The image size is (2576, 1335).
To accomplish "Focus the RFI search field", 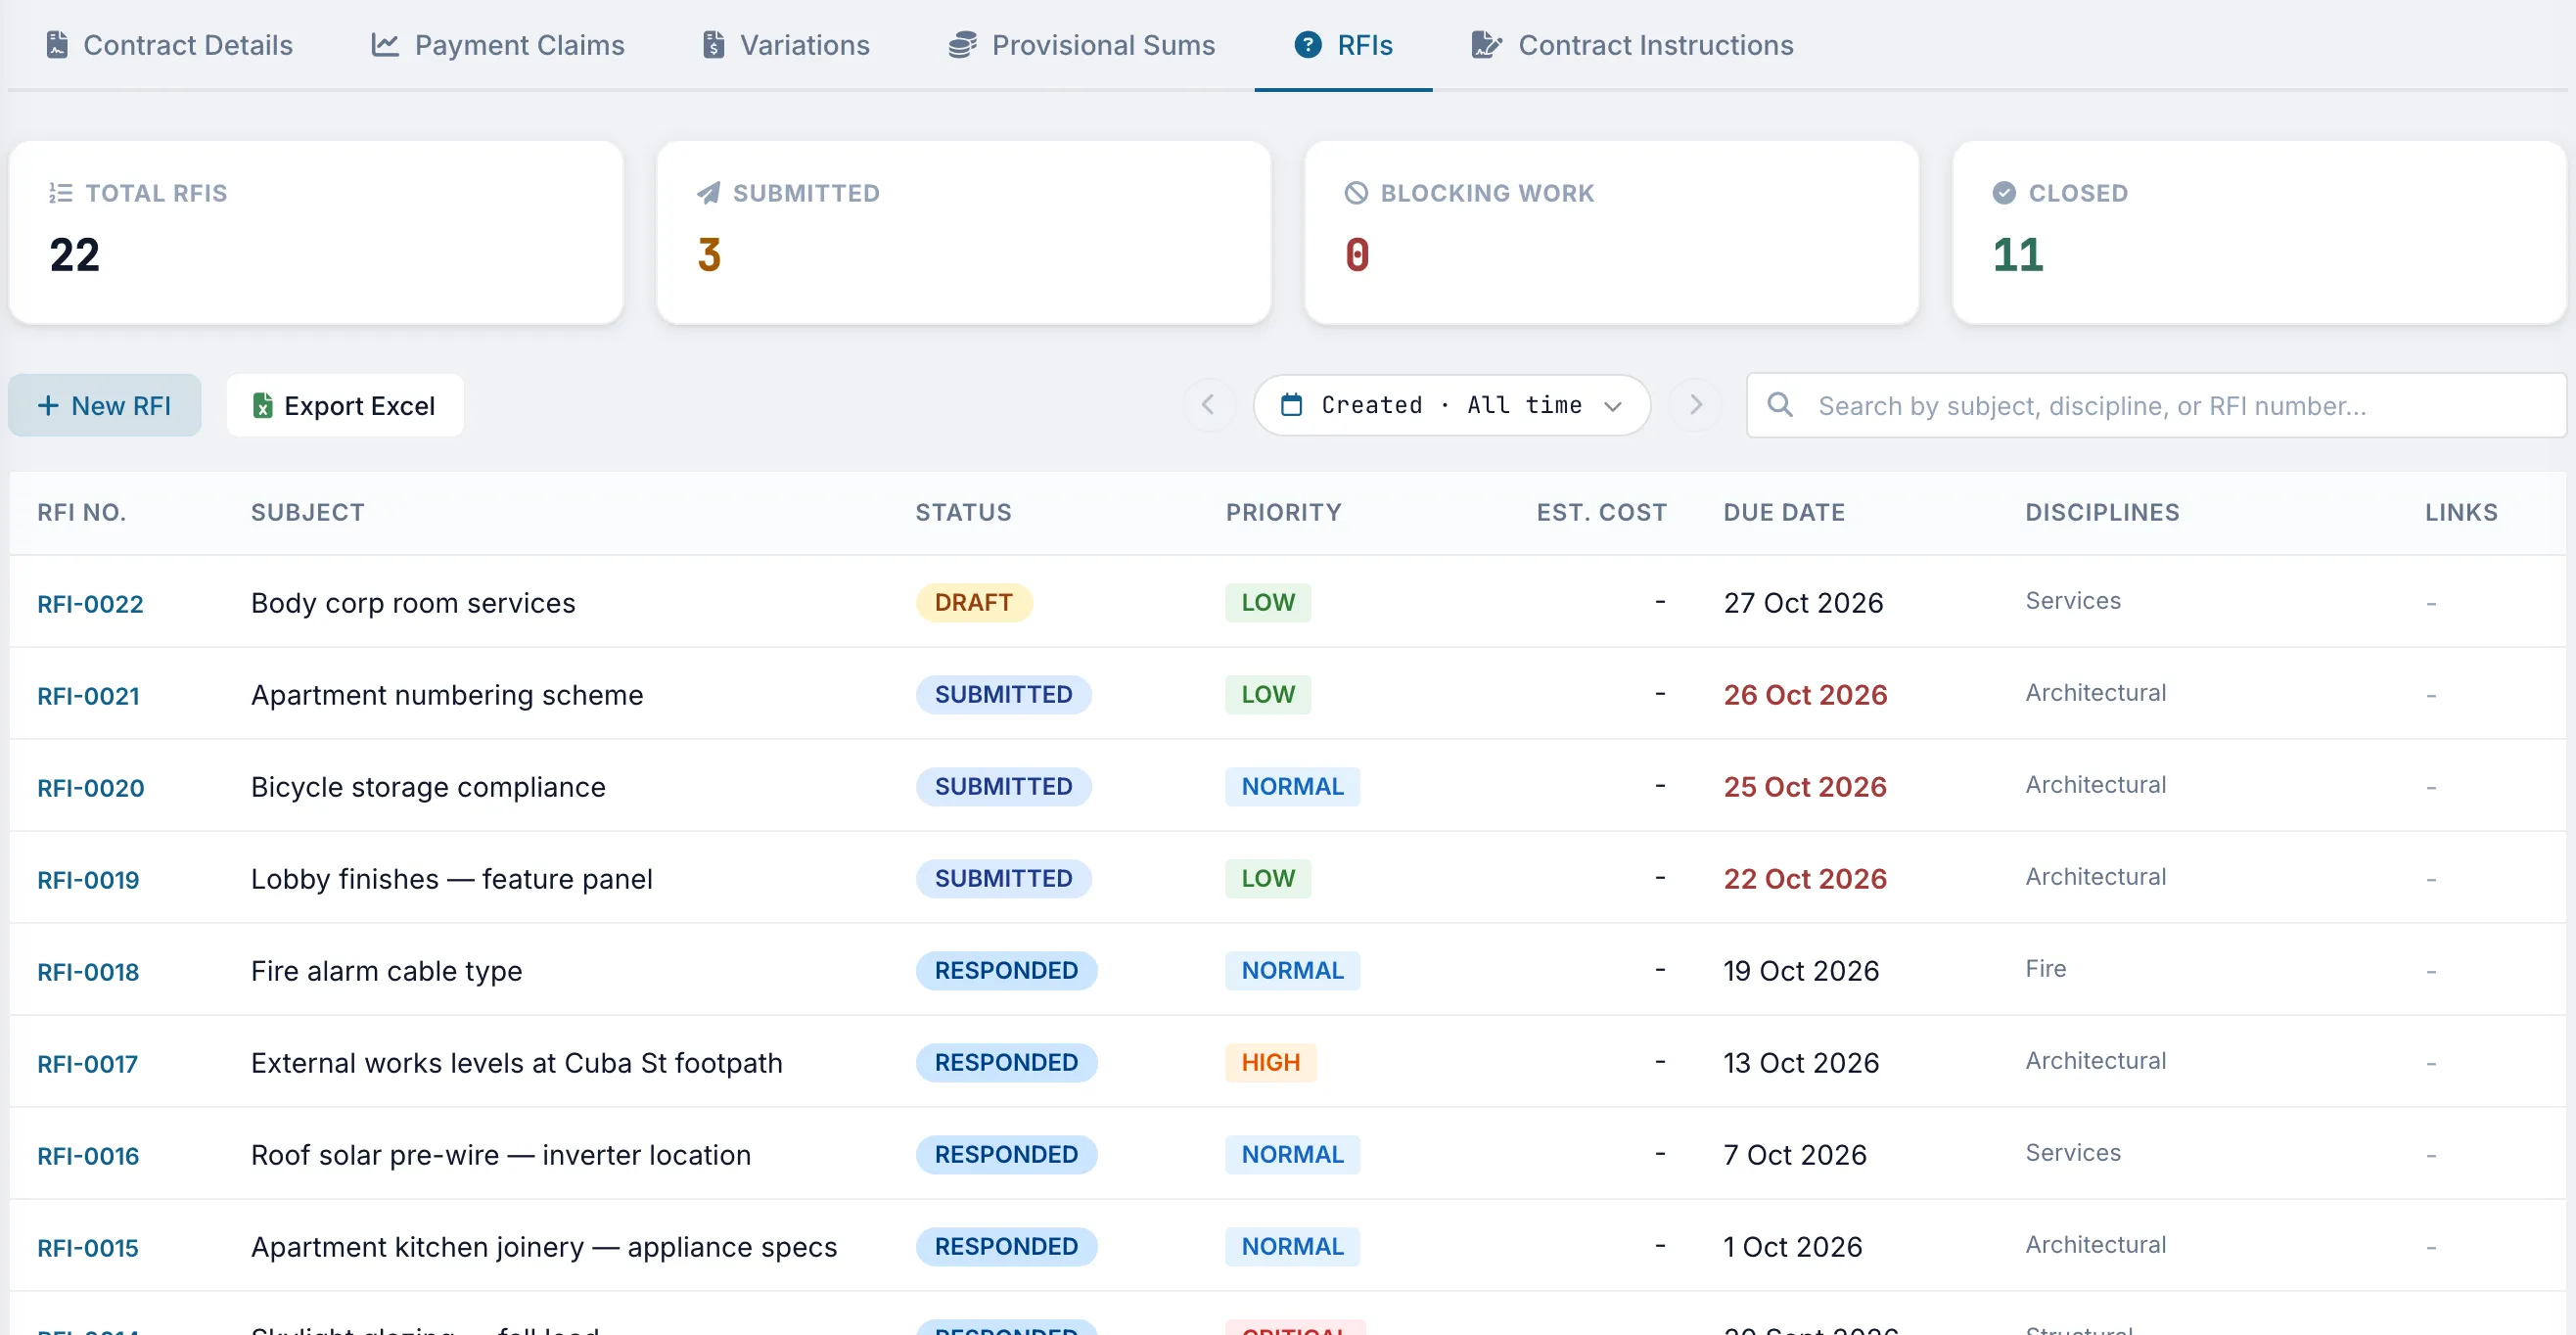I will pyautogui.click(x=2156, y=405).
